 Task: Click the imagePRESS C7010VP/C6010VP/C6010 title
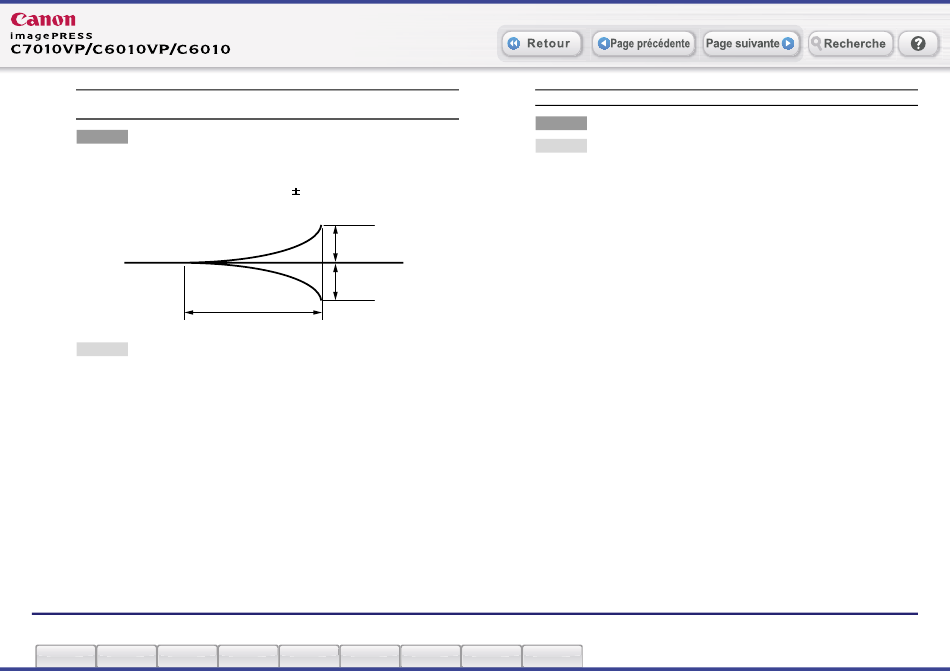(x=120, y=44)
